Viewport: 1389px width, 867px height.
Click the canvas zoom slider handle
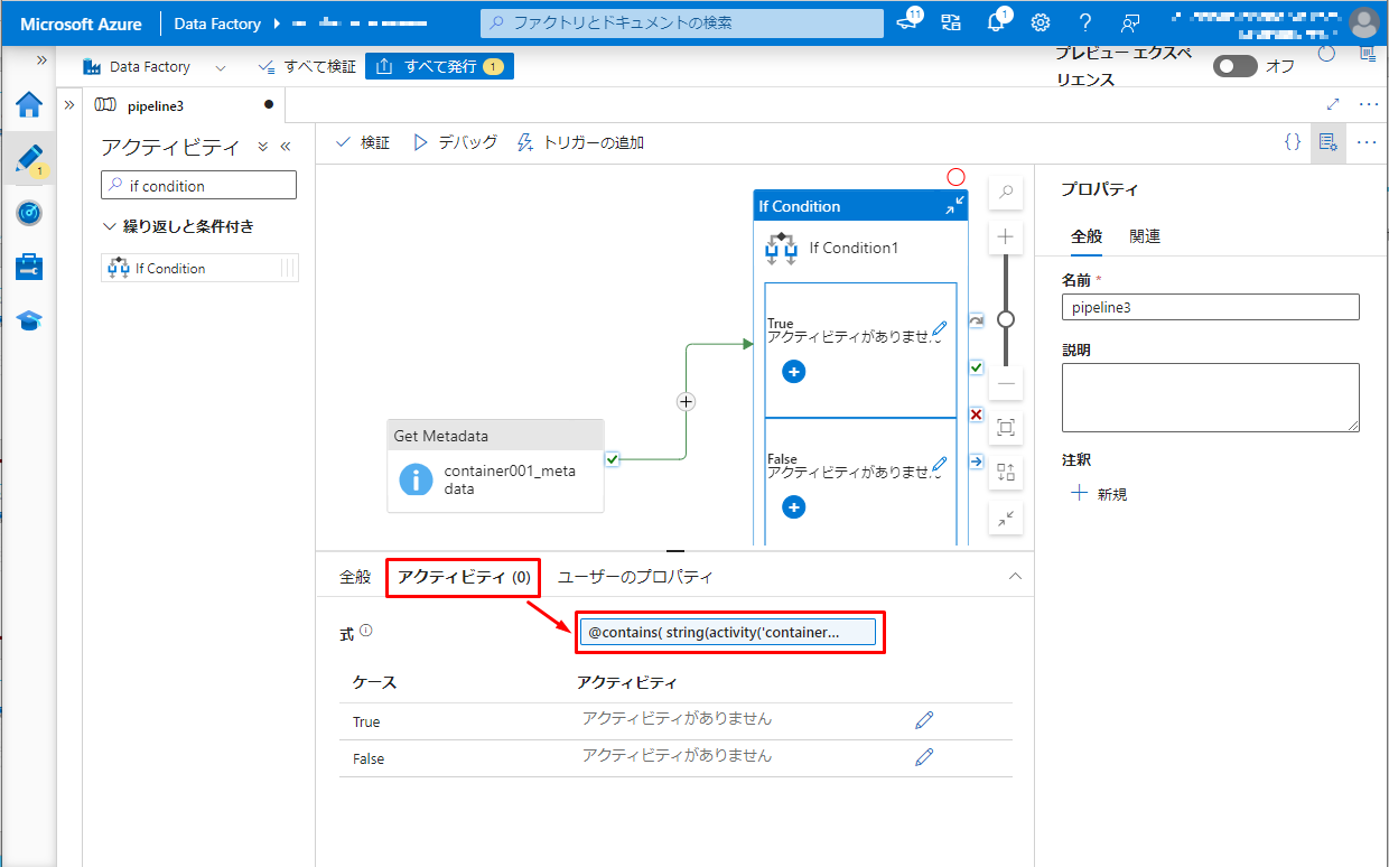click(1006, 320)
